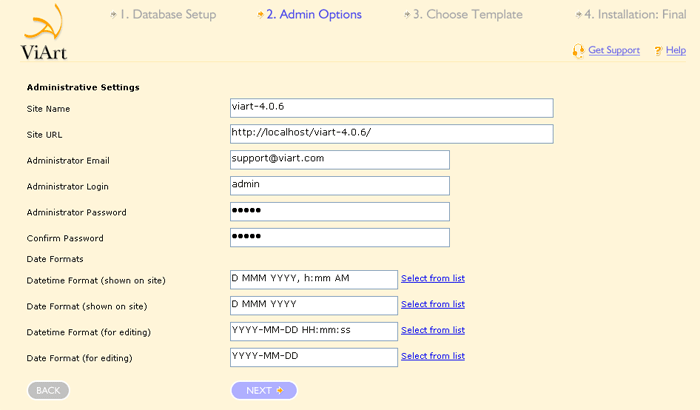Image resolution: width=700 pixels, height=410 pixels.
Task: Focus the Administrator Password field
Action: [340, 212]
